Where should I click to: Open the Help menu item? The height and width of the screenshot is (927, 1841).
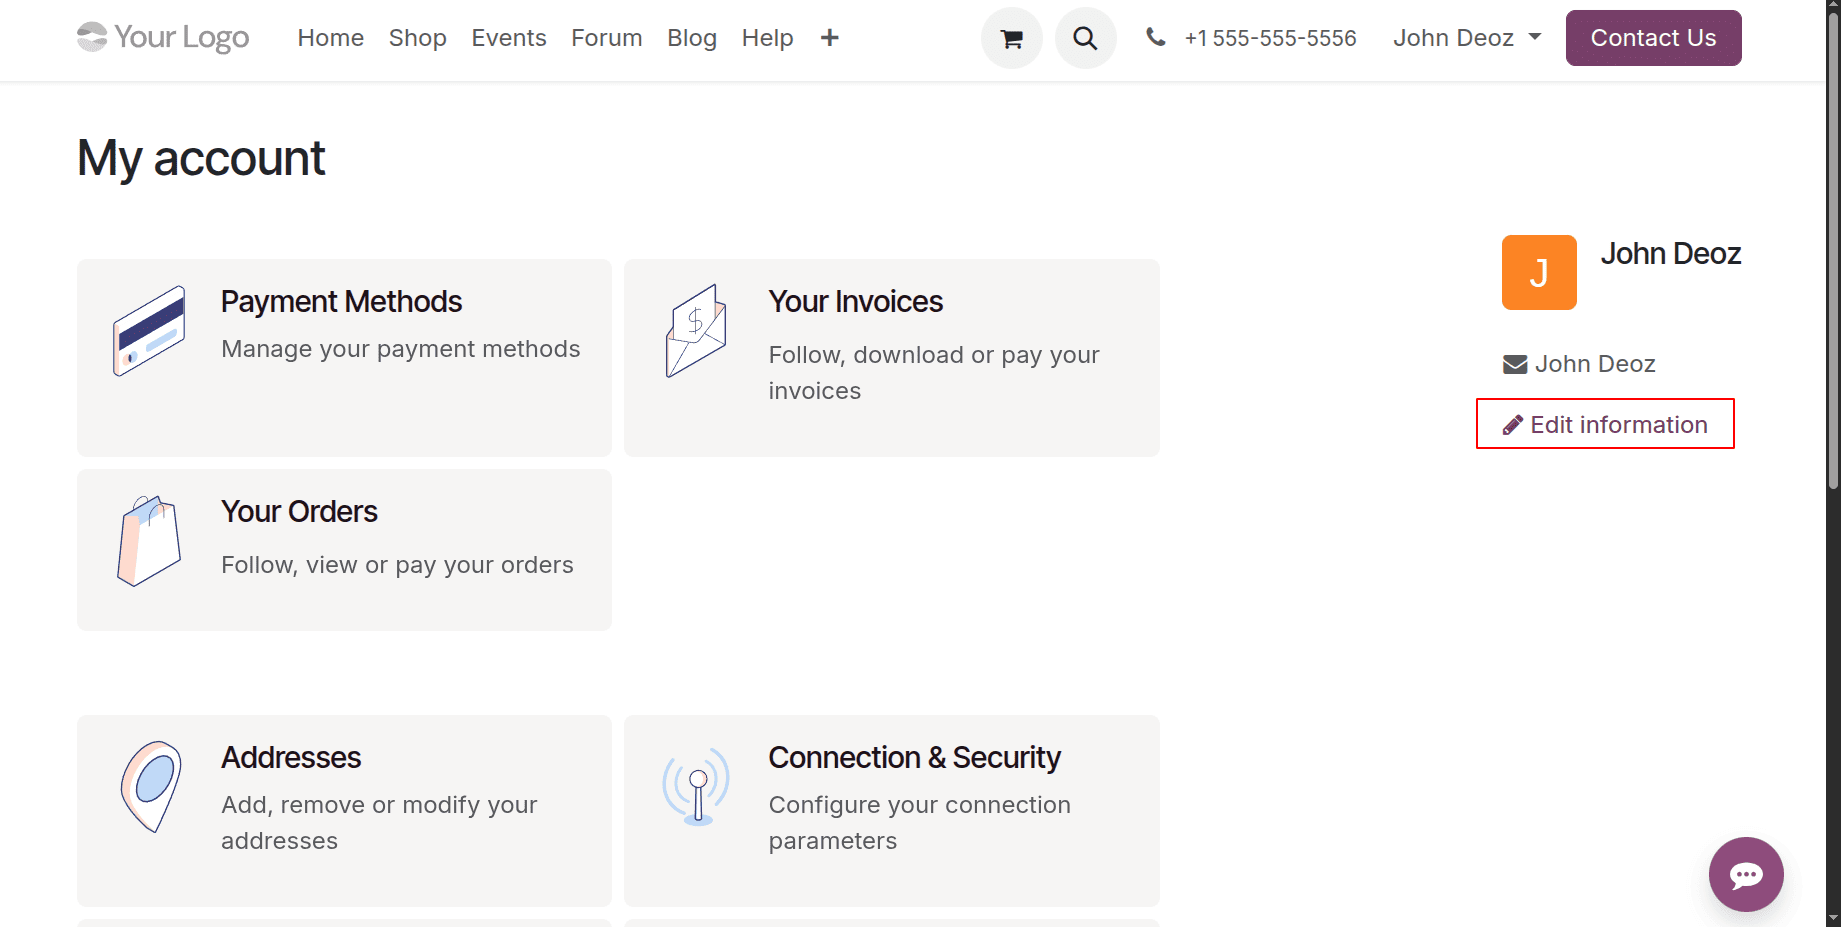click(x=768, y=38)
